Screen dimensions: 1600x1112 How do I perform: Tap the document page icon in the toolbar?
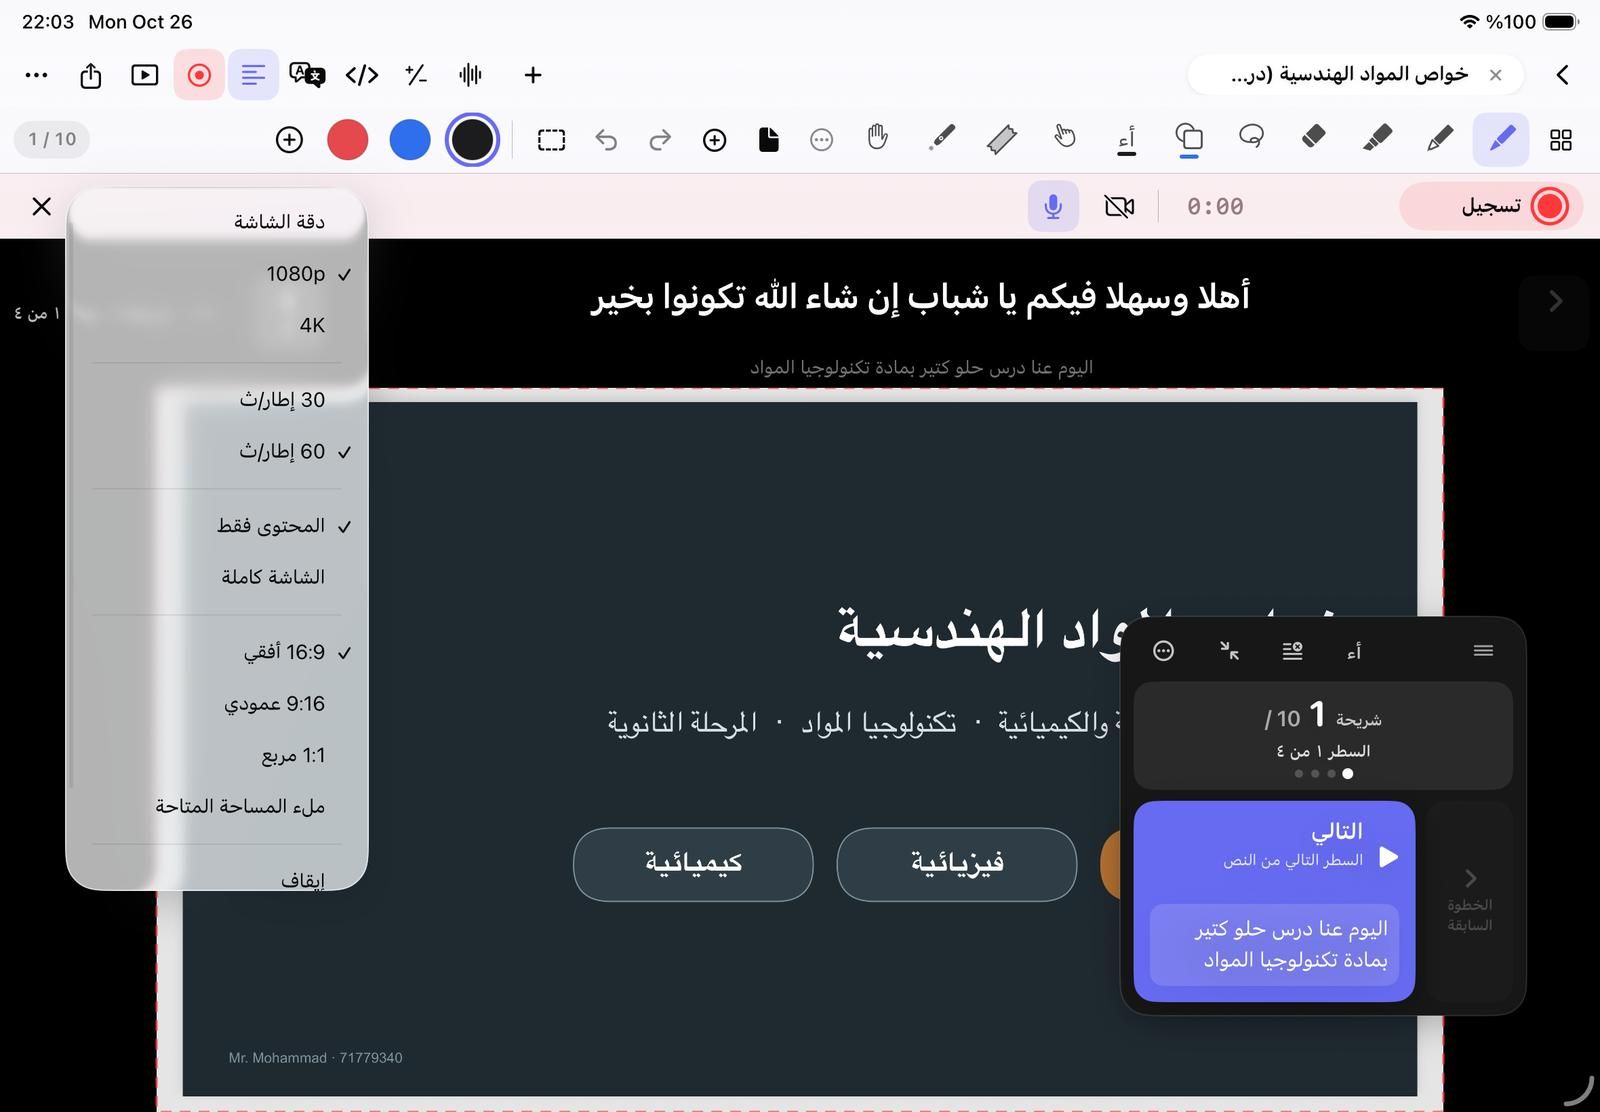pos(769,140)
